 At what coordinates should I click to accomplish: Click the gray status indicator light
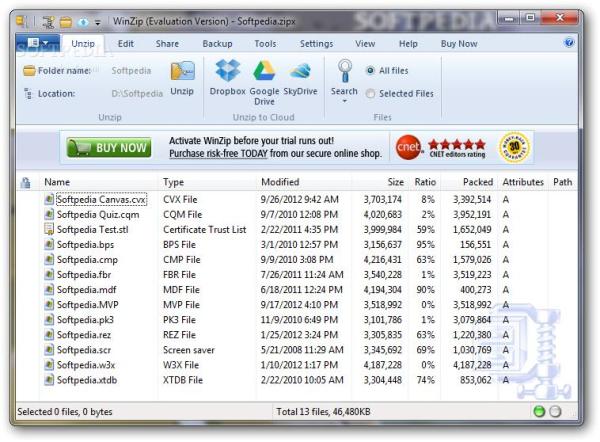point(555,412)
